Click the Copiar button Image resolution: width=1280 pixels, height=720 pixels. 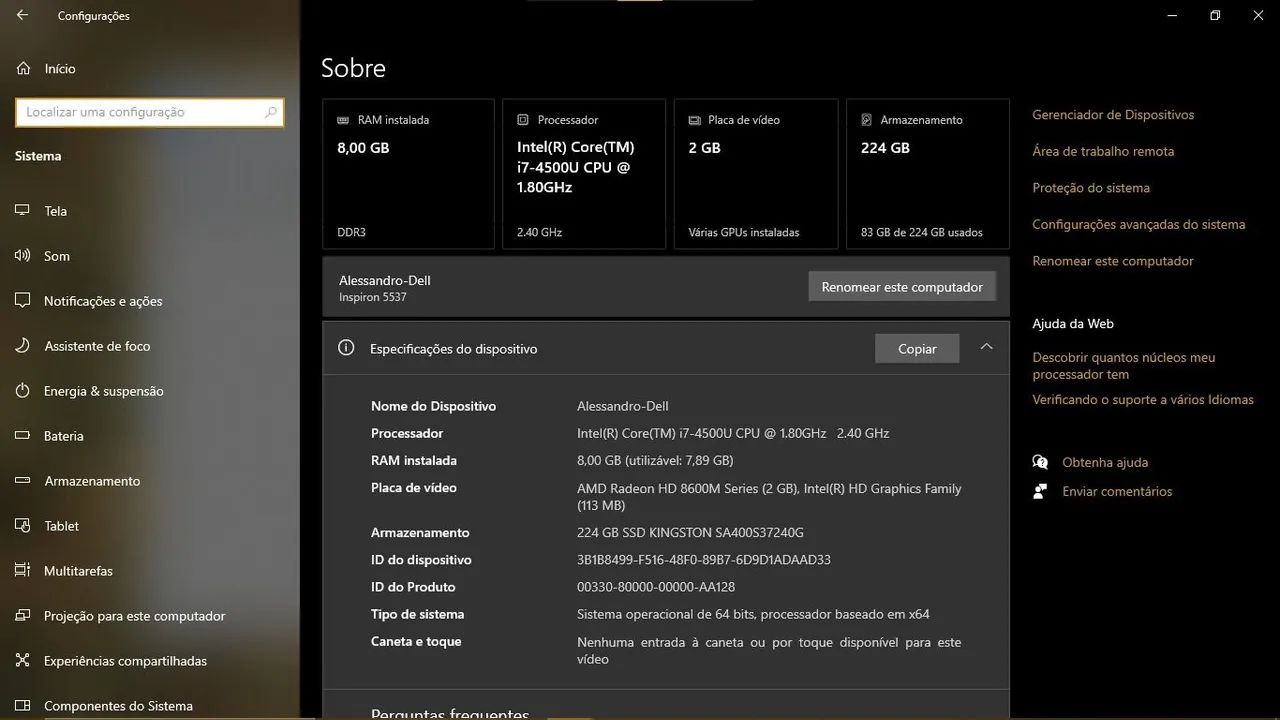[917, 349]
